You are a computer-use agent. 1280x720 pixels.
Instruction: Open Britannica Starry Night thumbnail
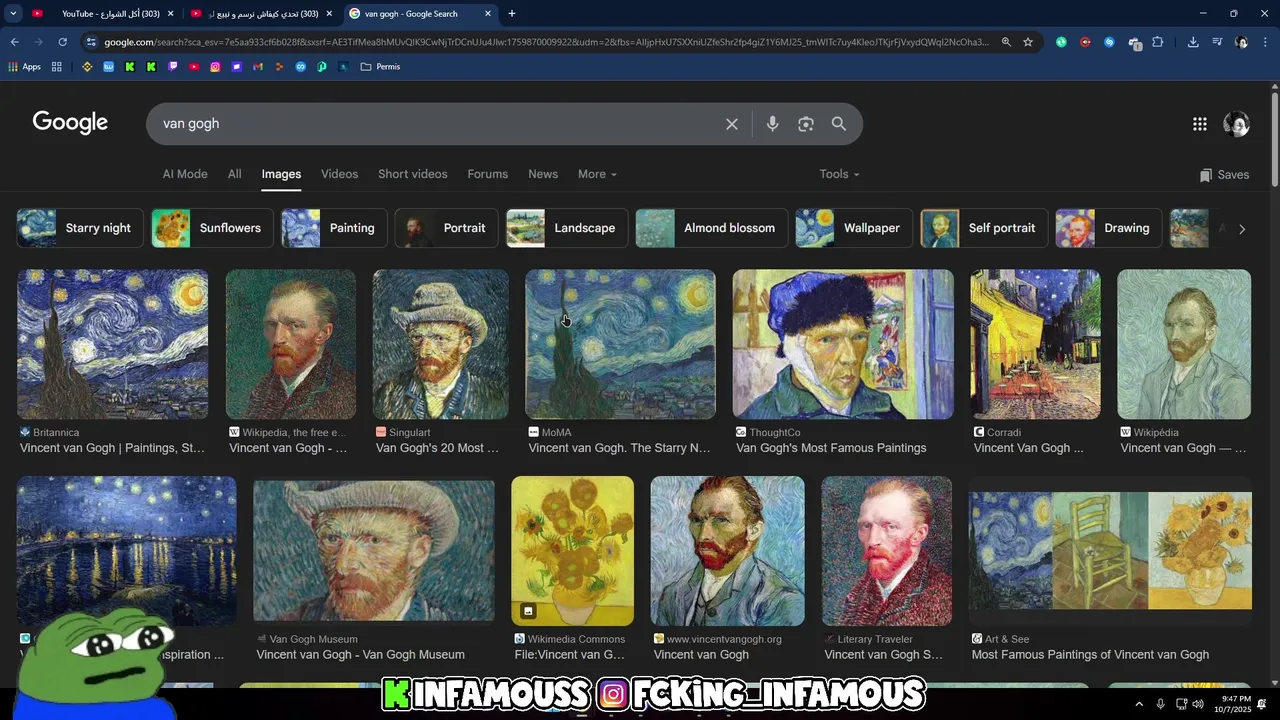point(113,344)
